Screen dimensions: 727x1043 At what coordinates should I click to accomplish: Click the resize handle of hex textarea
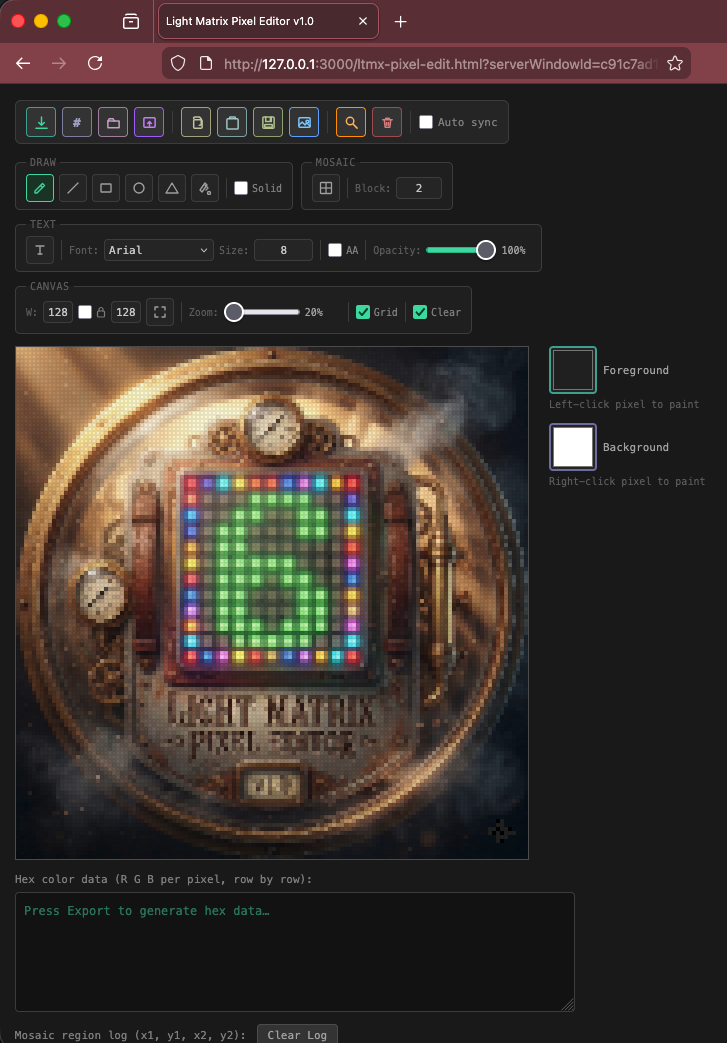click(x=568, y=1005)
